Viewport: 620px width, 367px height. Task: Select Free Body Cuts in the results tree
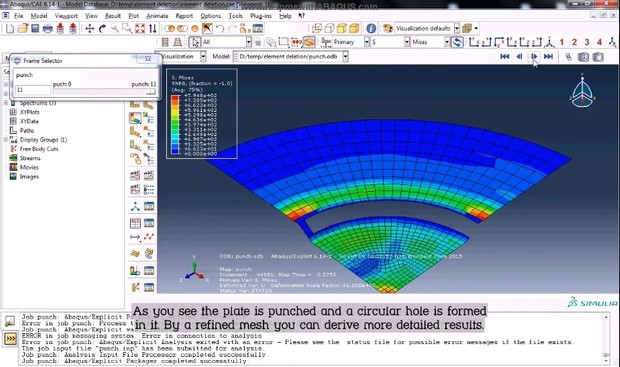pyautogui.click(x=39, y=149)
